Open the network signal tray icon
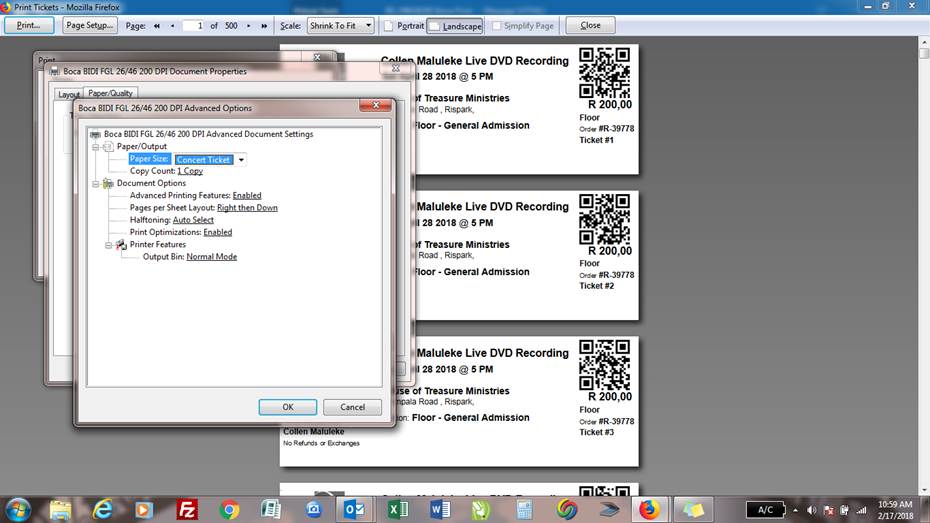Screen dimensions: 930x523 pos(861,510)
